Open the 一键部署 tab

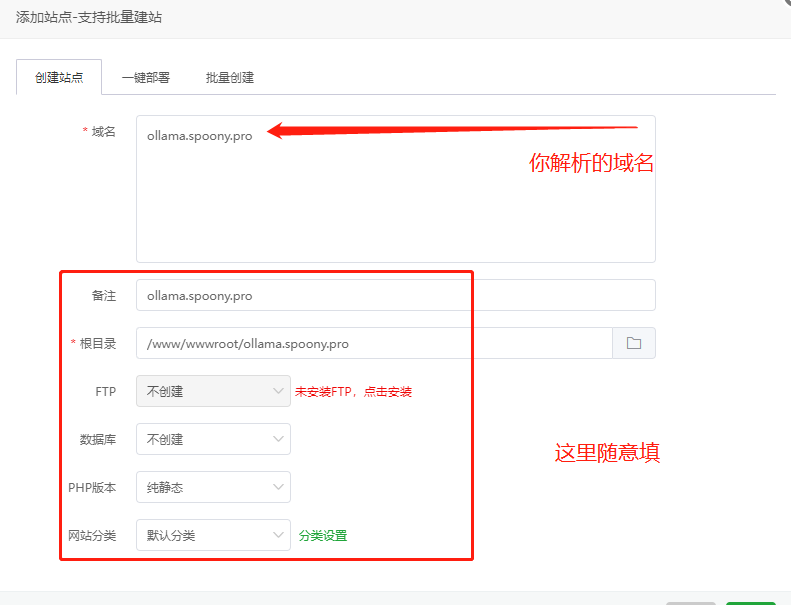tap(146, 77)
